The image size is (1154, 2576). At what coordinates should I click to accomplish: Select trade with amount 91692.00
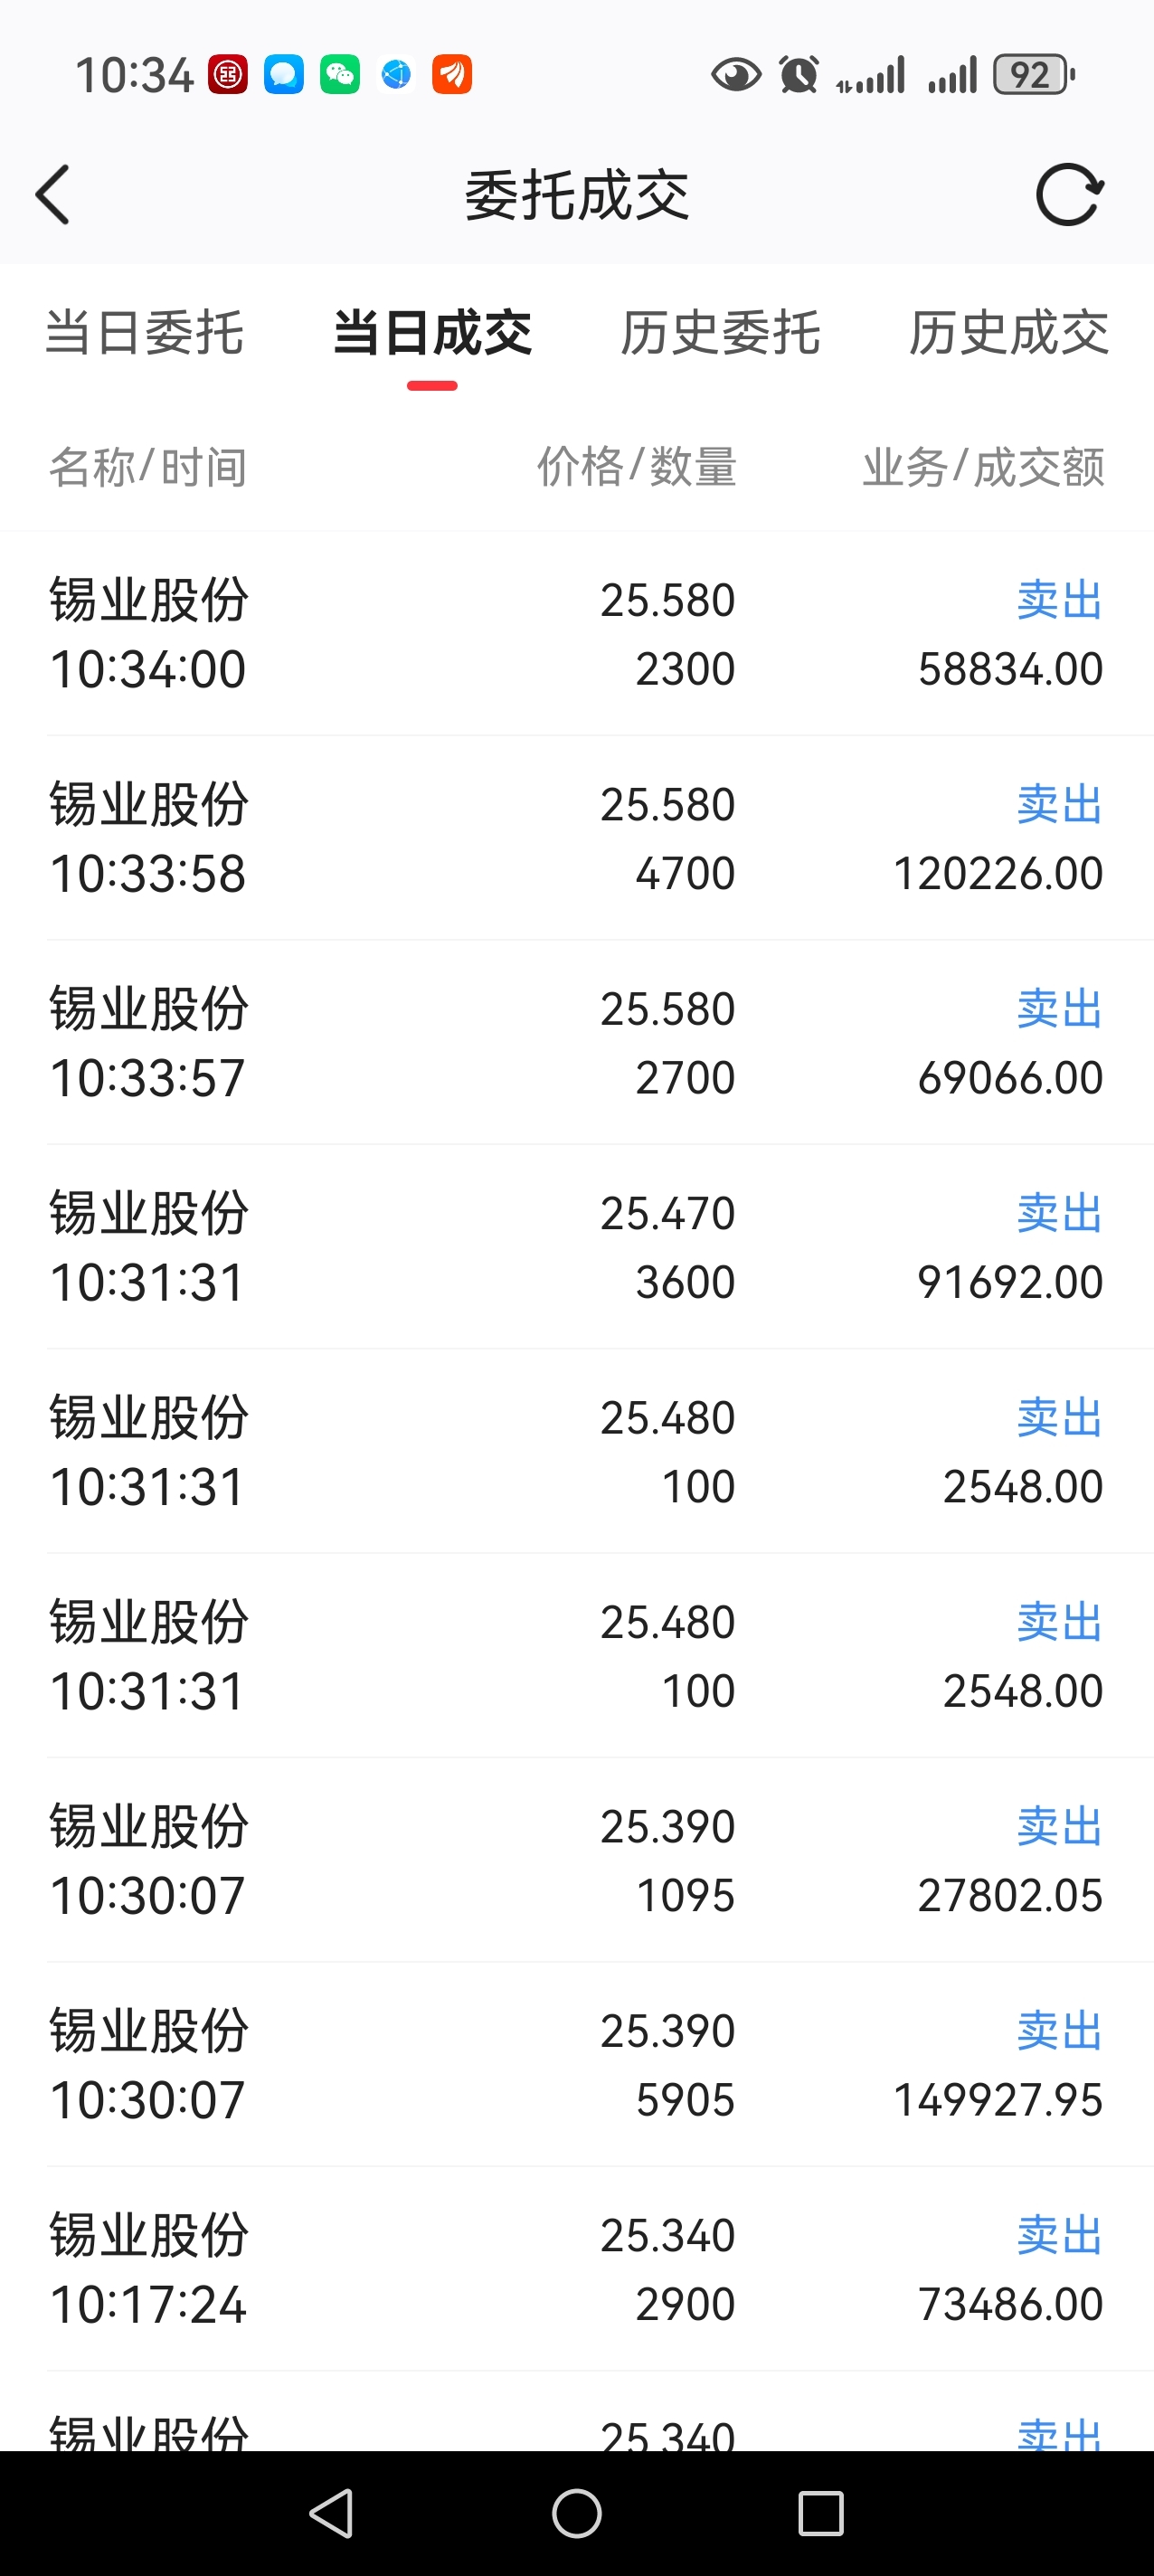coord(577,1248)
